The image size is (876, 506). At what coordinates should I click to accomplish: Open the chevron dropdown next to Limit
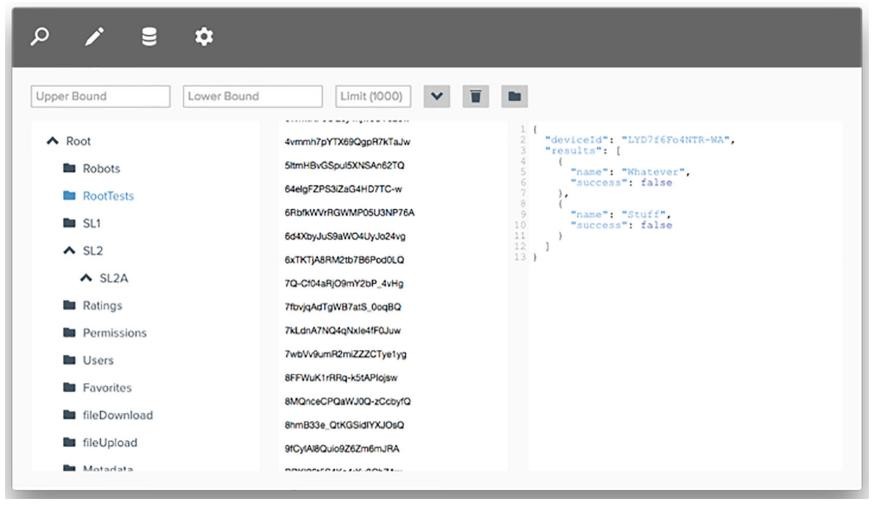(437, 96)
